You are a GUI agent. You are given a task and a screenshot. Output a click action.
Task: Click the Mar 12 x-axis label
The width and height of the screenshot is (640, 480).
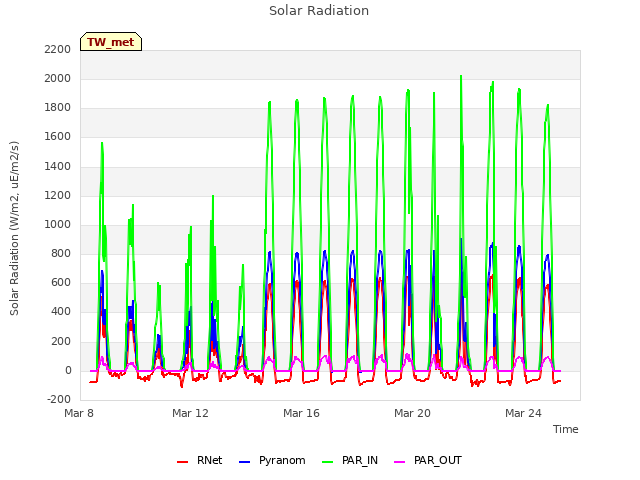click(x=190, y=413)
